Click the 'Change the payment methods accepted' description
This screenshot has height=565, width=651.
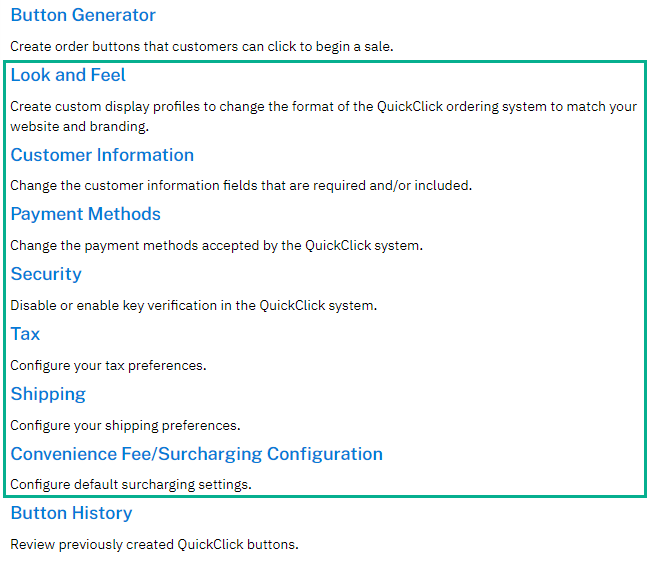pyautogui.click(x=217, y=246)
